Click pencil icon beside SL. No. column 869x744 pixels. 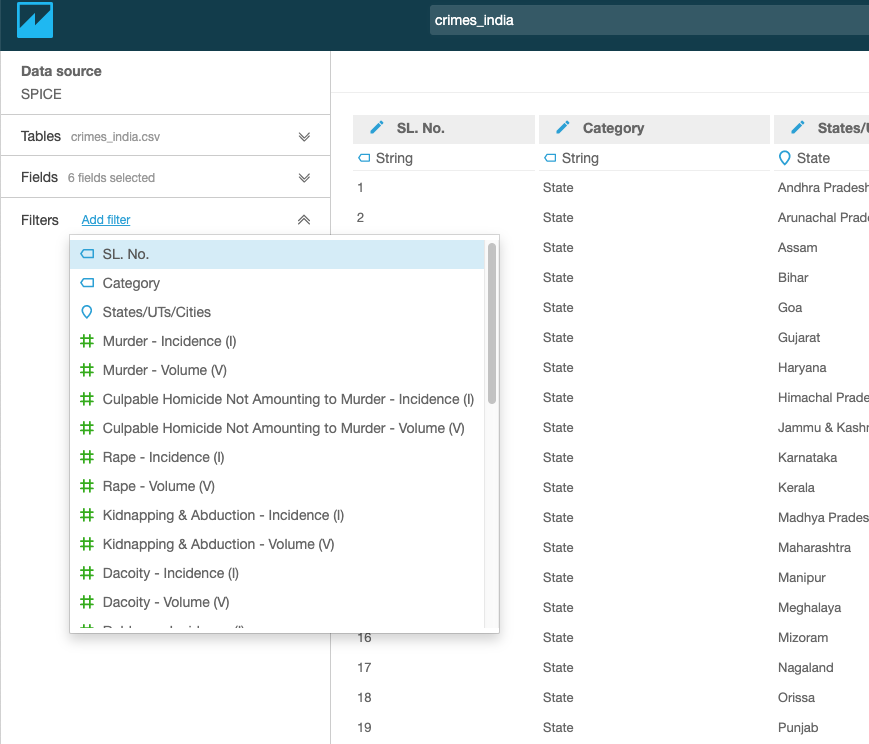point(377,128)
